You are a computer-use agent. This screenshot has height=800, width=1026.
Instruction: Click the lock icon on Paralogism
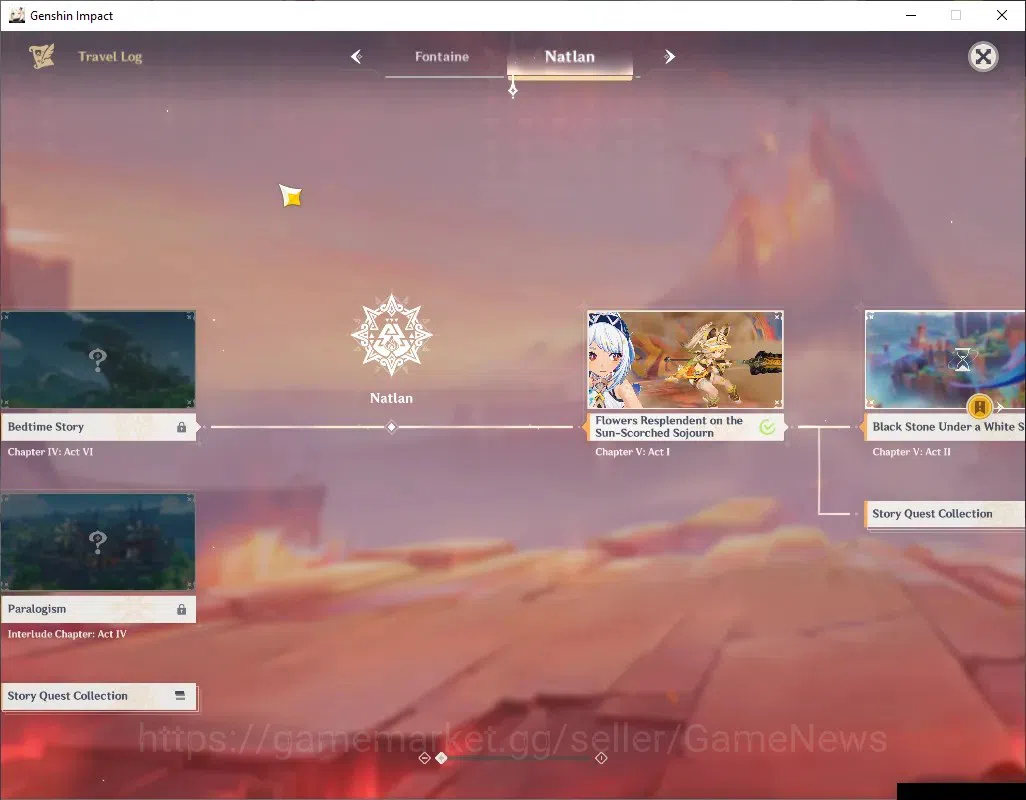click(x=181, y=610)
